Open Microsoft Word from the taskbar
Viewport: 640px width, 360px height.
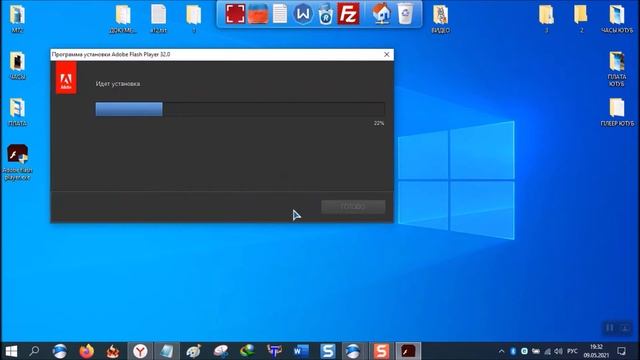[x=301, y=351]
